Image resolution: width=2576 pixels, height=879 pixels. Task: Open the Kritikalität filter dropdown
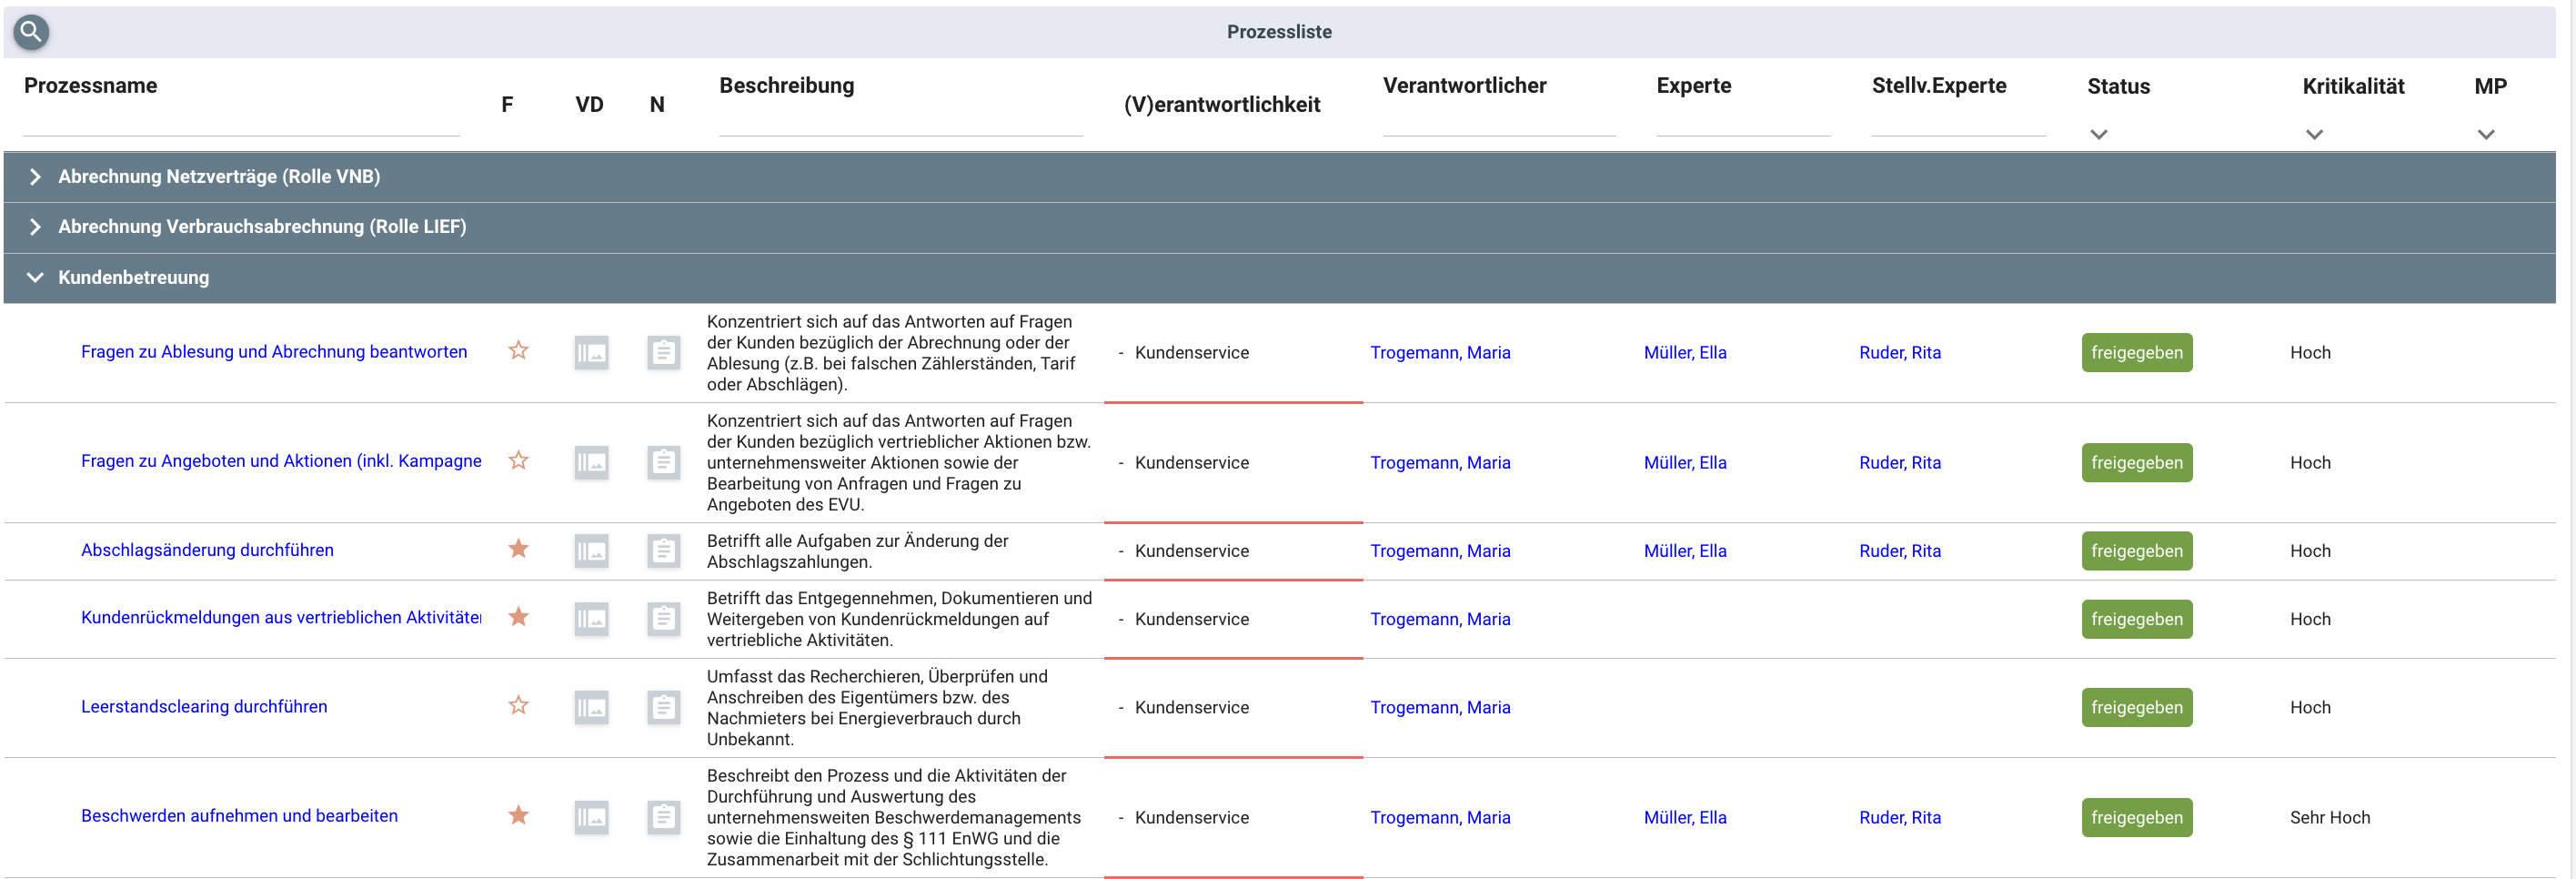[x=2313, y=134]
